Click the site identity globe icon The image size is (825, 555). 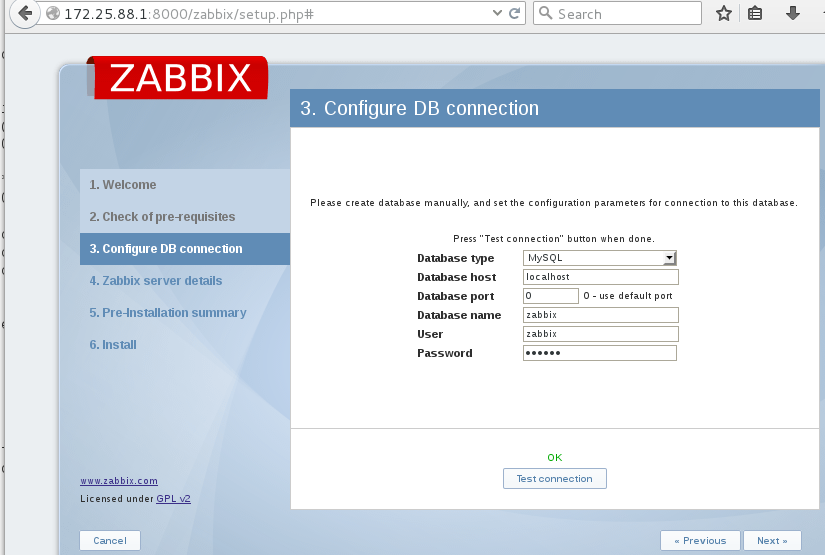click(53, 13)
